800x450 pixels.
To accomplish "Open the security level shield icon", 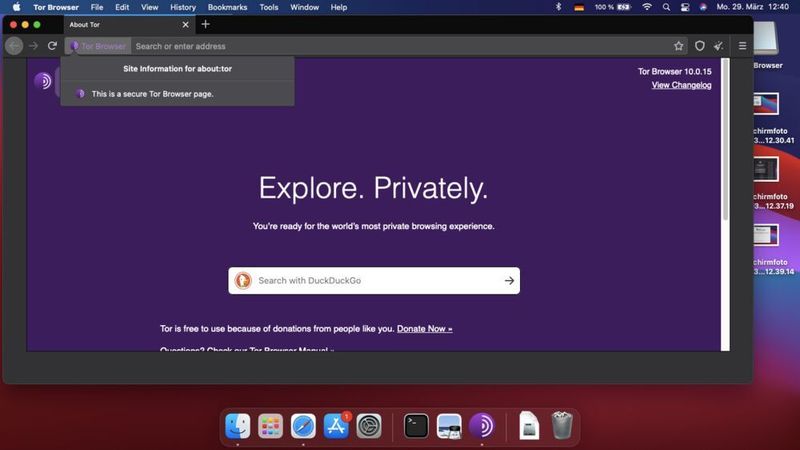I will coord(699,46).
